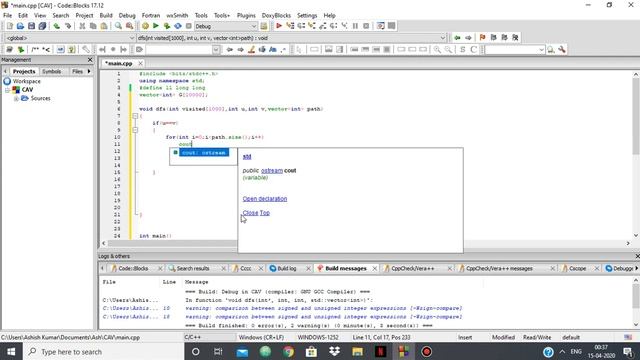Open the wxSmith menu
This screenshot has height=360, width=640.
click(177, 16)
